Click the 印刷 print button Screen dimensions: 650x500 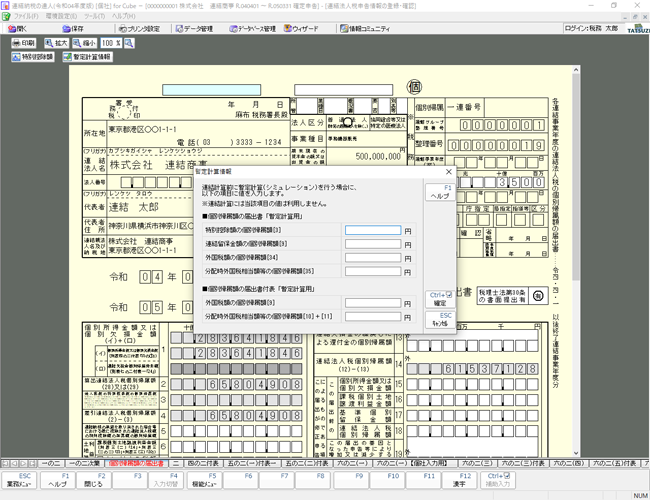23,44
